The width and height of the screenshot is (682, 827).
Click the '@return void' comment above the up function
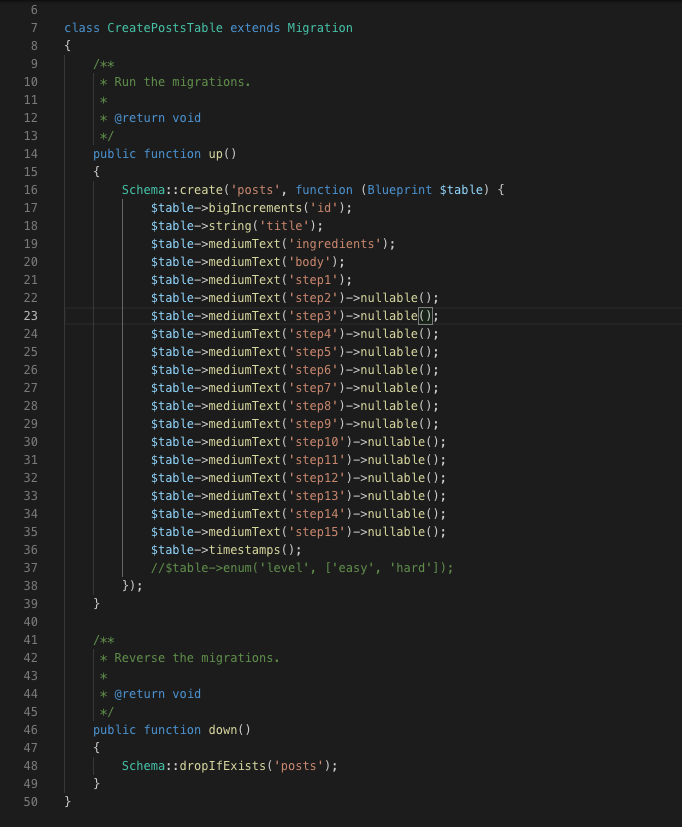[x=156, y=118]
